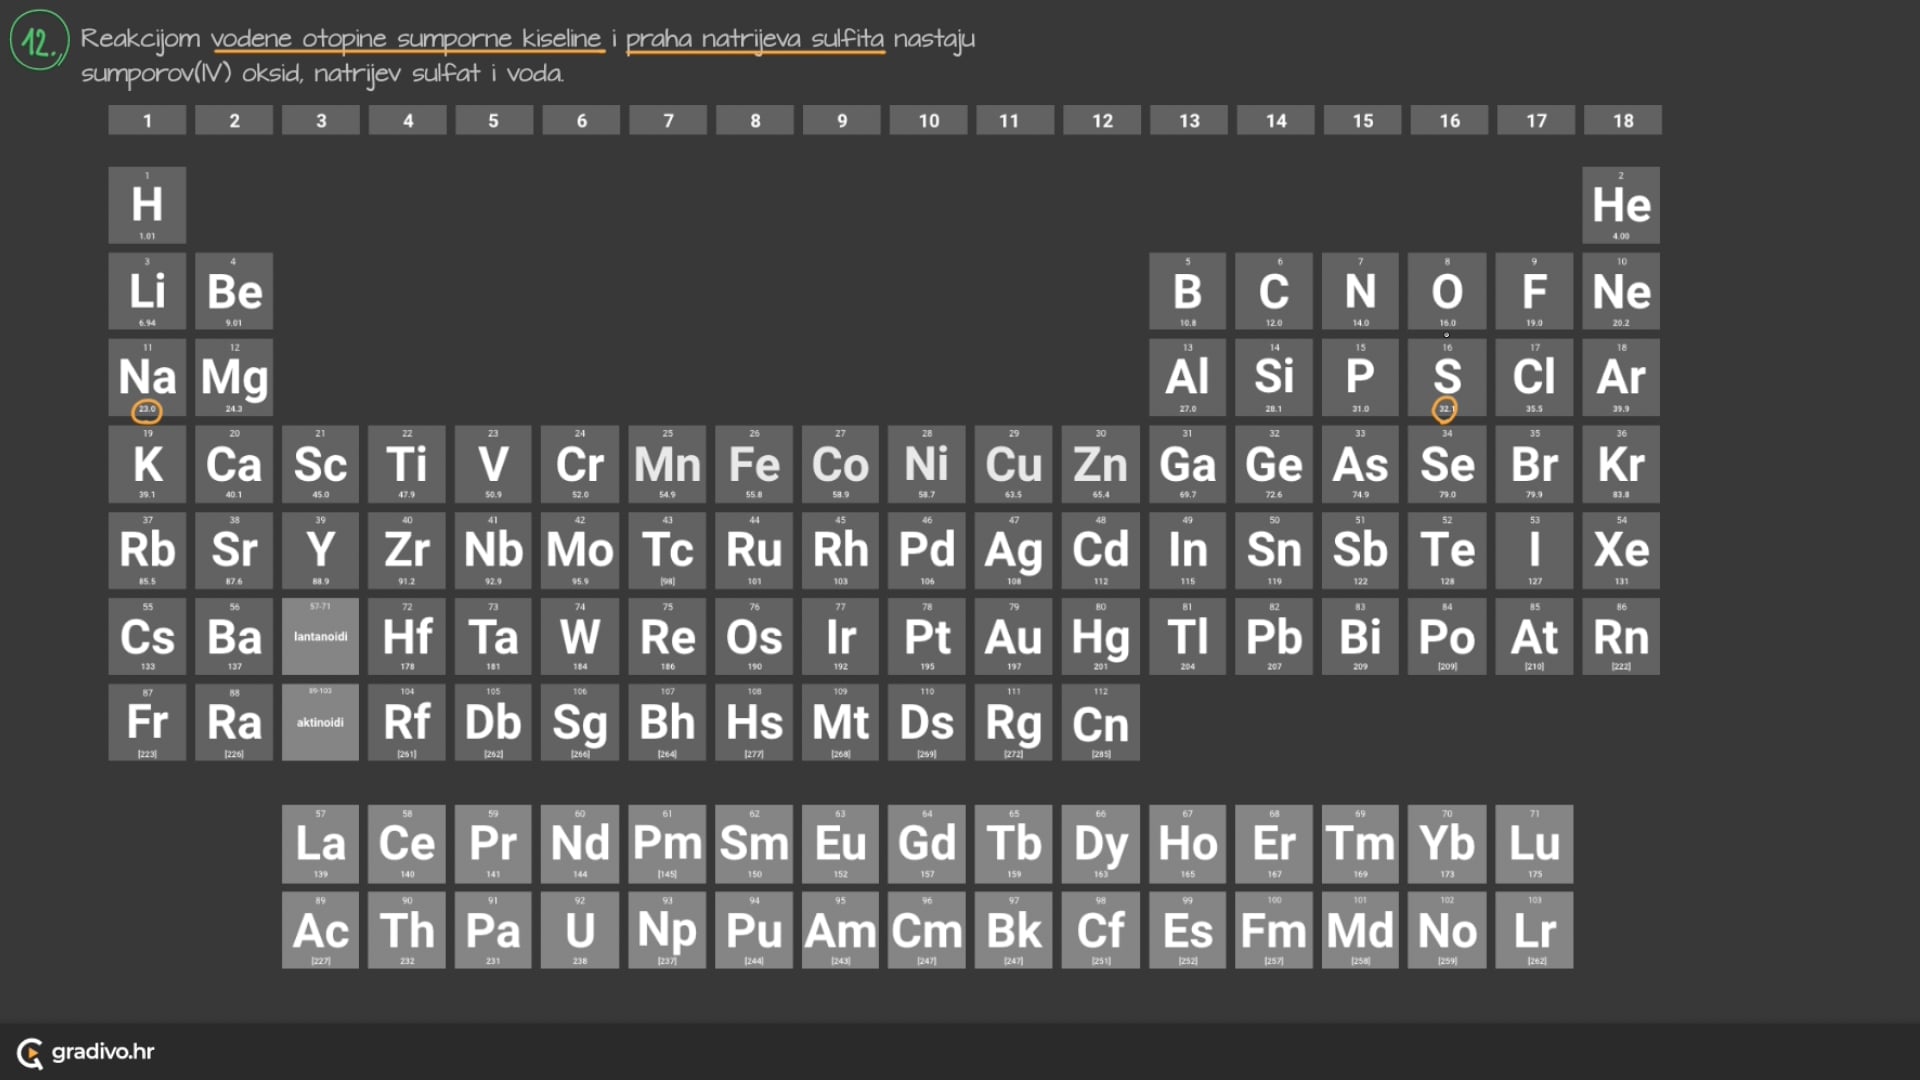Click group column header 18
This screenshot has height=1080, width=1920.
pos(1622,121)
